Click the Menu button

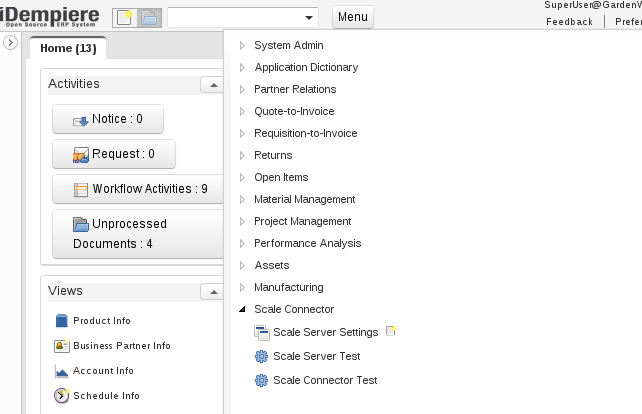352,18
